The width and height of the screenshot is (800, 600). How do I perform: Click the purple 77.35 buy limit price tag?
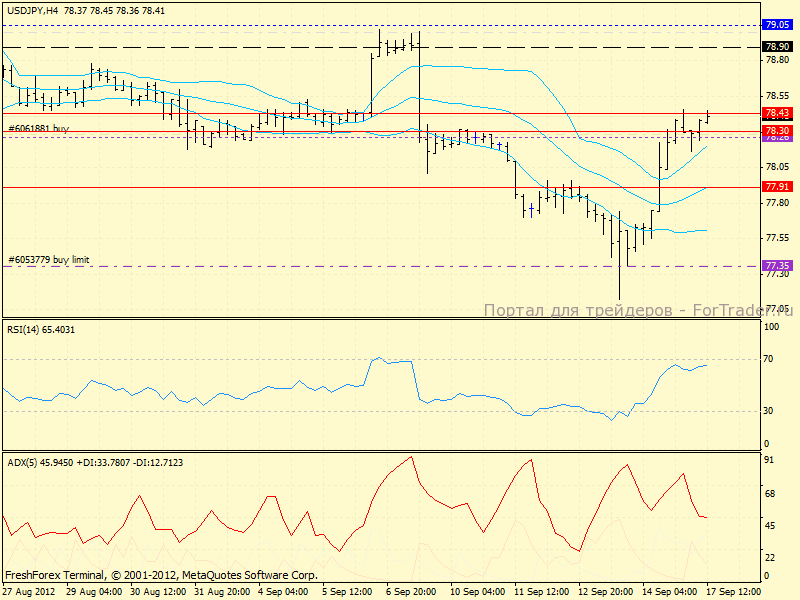tap(777, 266)
